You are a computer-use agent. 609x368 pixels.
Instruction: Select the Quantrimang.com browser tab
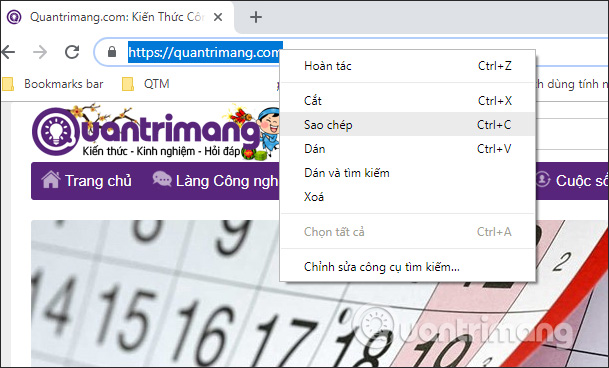point(117,17)
